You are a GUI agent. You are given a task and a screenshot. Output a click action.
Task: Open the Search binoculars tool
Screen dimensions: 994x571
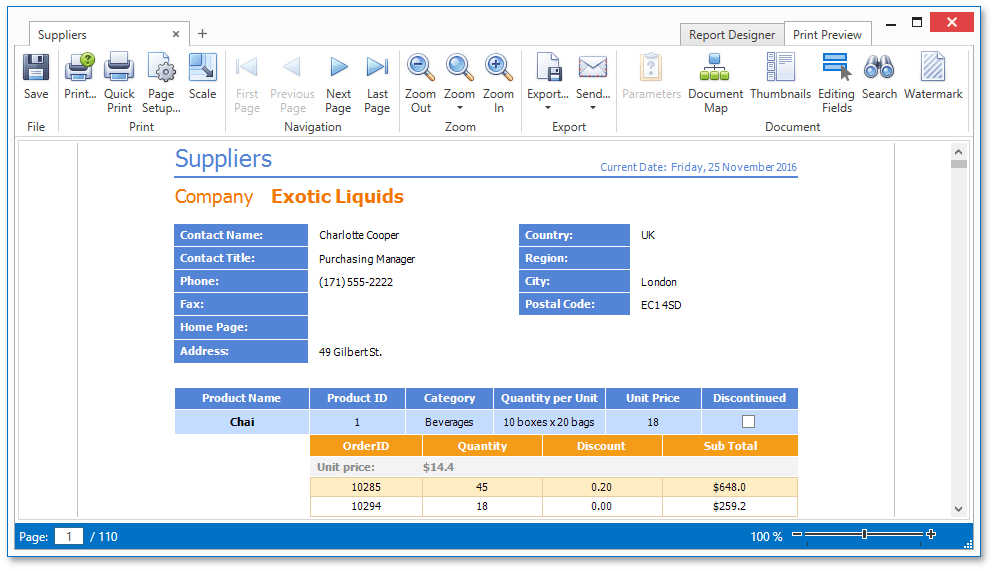click(x=879, y=68)
